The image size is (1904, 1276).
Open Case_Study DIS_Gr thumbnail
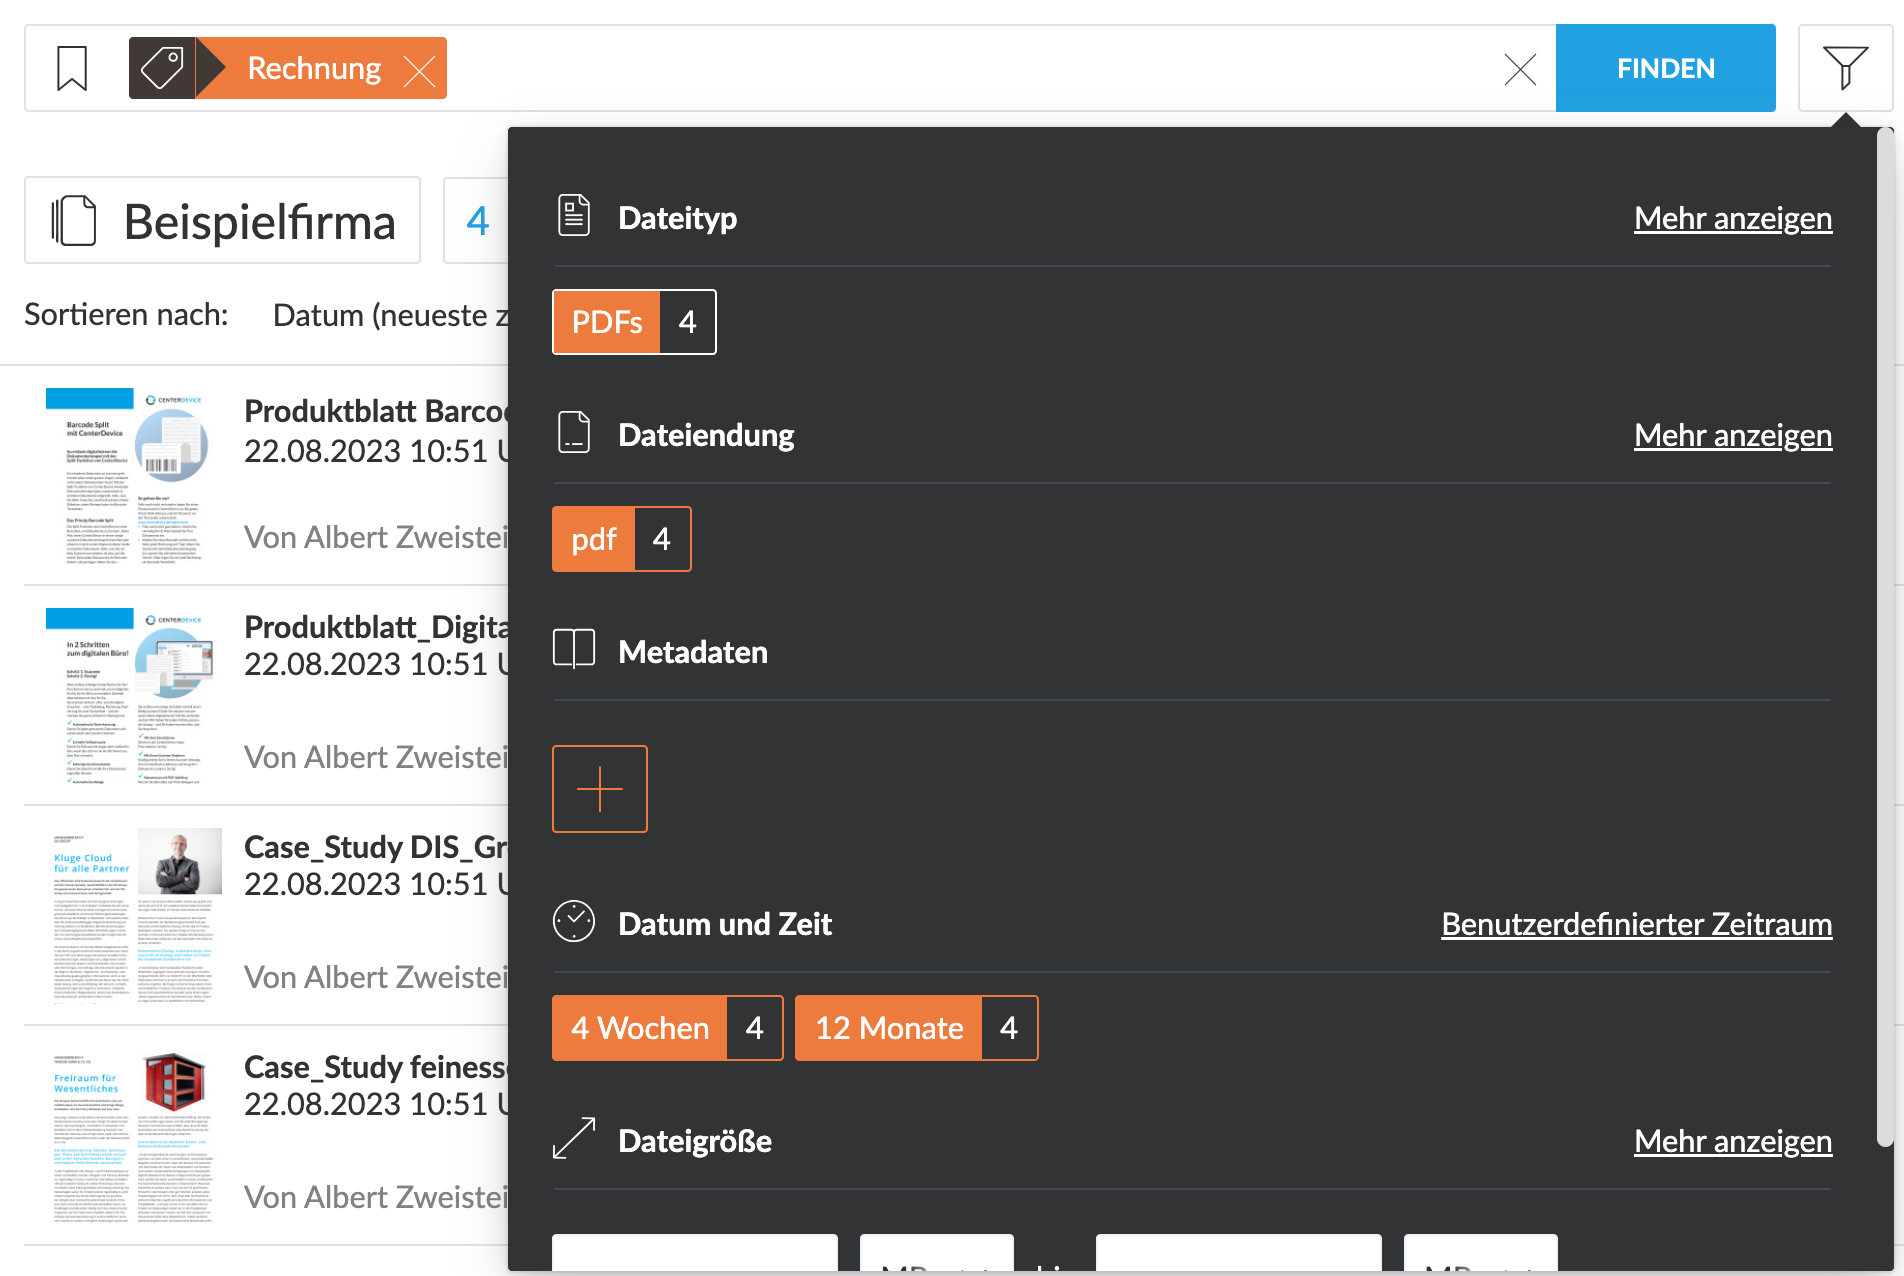[x=136, y=916]
